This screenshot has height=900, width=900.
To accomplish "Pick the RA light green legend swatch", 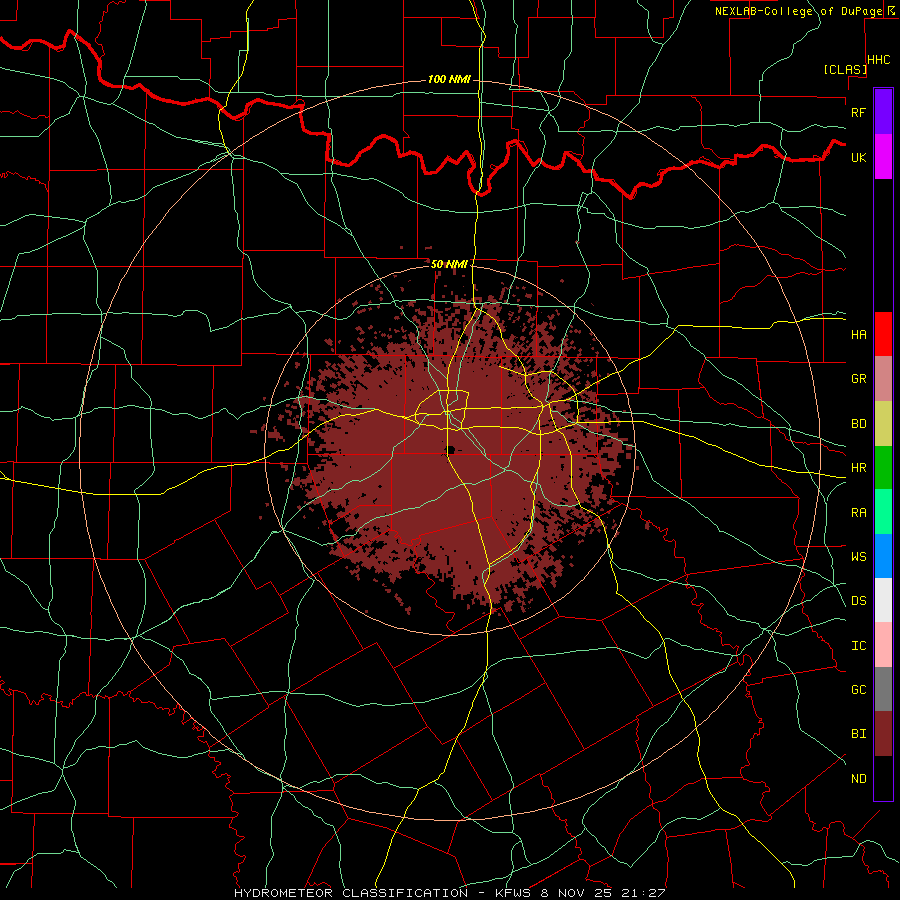I will 883,512.
